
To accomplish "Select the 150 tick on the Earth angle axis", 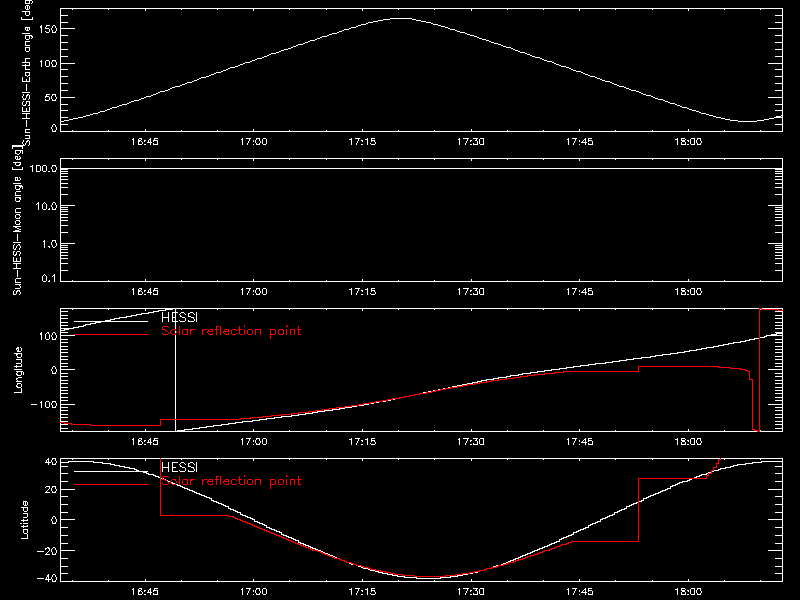I will (x=48, y=29).
